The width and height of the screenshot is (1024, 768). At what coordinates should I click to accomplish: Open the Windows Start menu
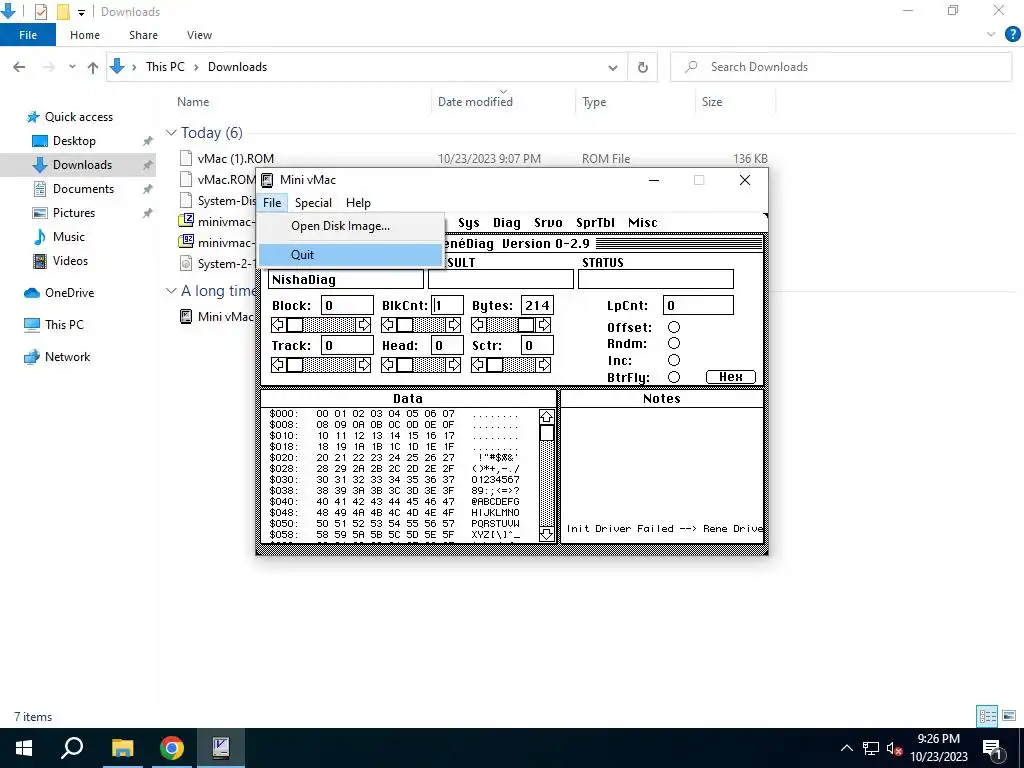tap(24, 748)
